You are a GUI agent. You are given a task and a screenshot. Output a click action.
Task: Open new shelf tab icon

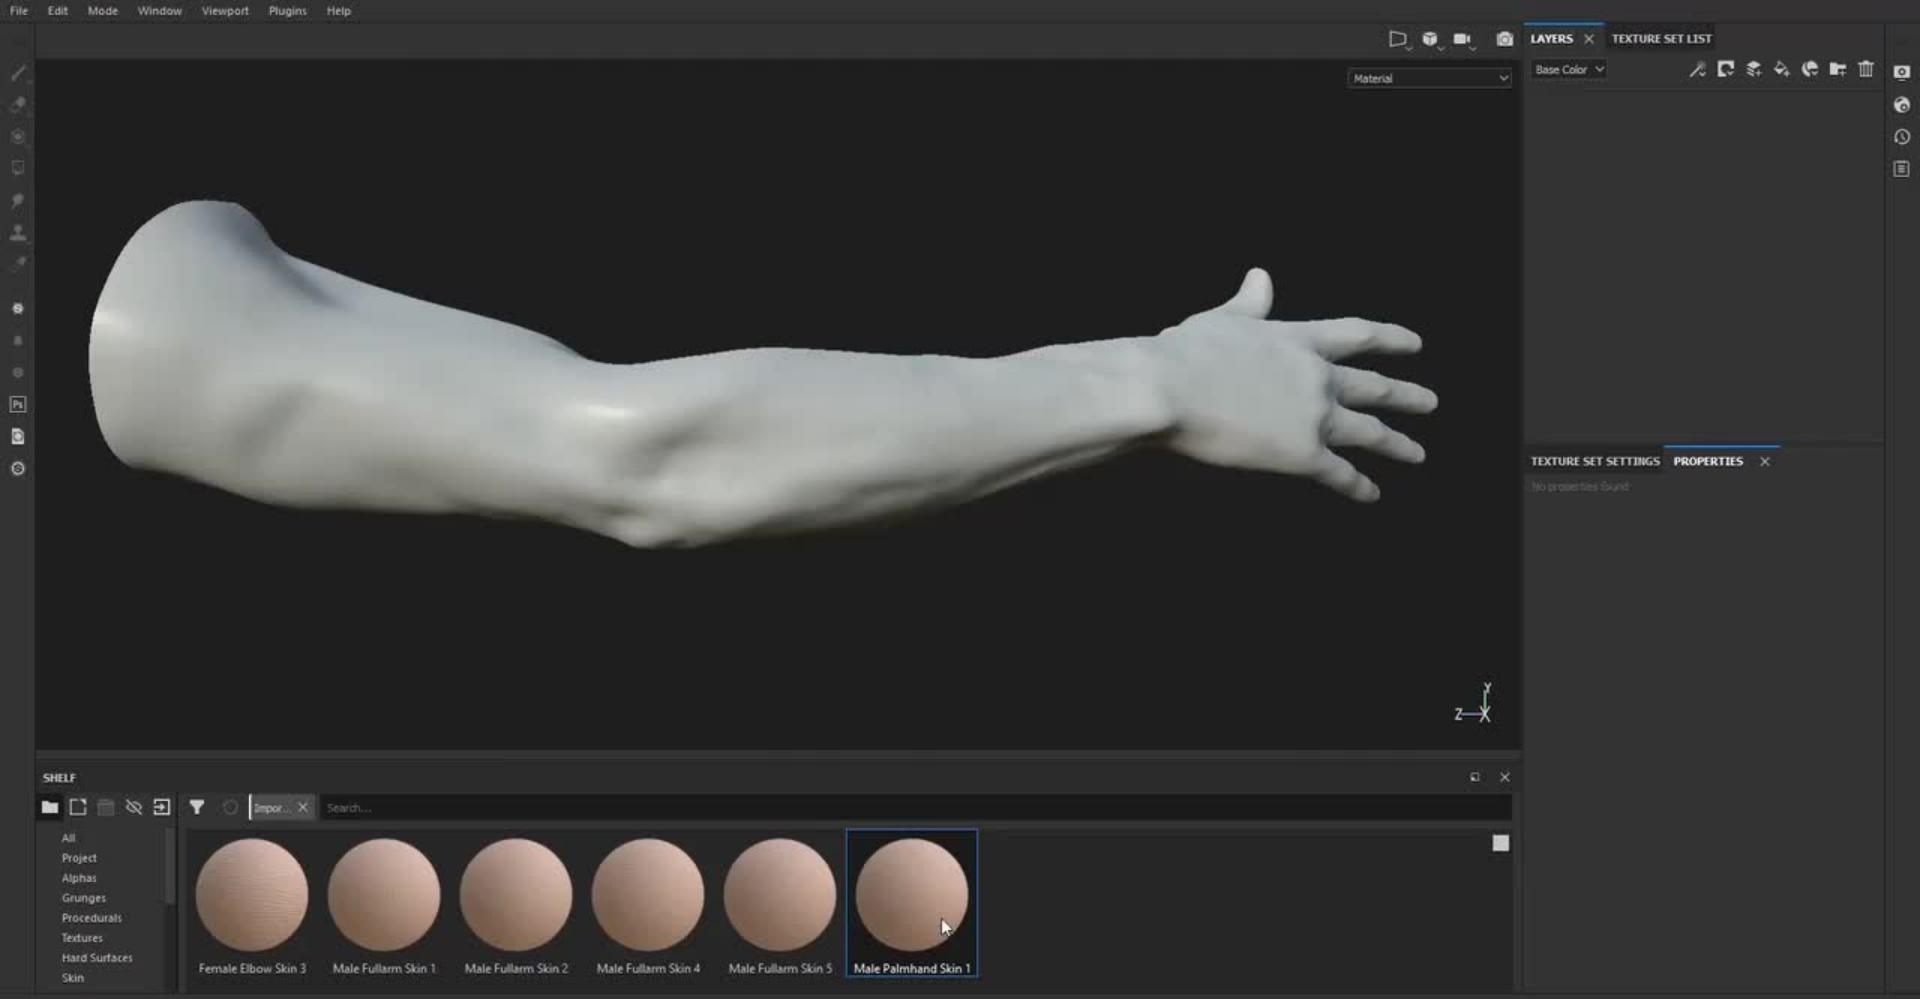pyautogui.click(x=78, y=807)
